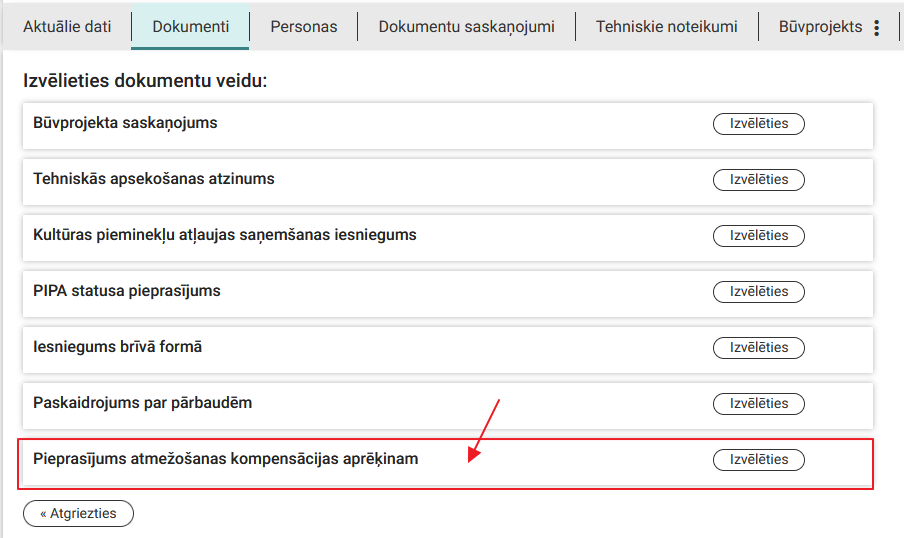The width and height of the screenshot is (904, 538).
Task: Click the Tehniskās apsekošanas atzinums row label
Action: [153, 179]
